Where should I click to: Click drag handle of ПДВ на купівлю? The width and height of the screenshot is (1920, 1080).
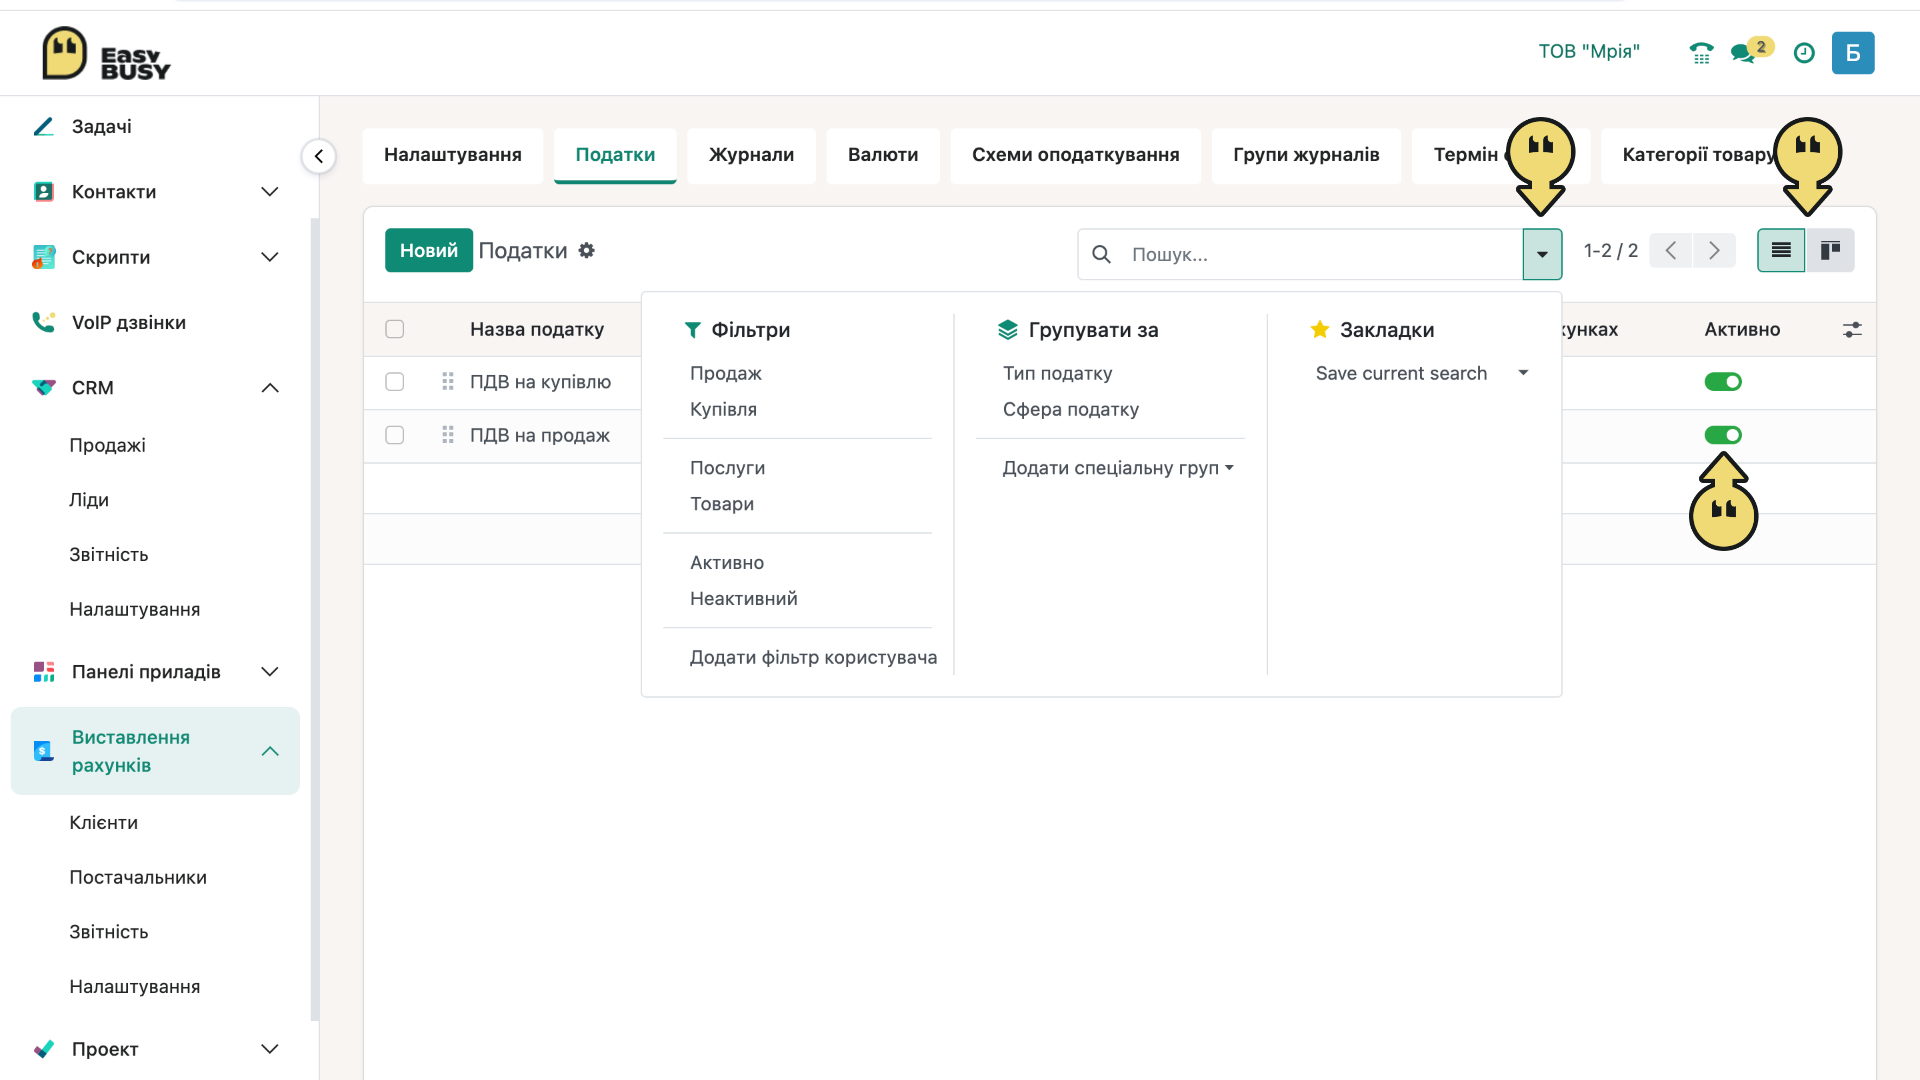[448, 382]
